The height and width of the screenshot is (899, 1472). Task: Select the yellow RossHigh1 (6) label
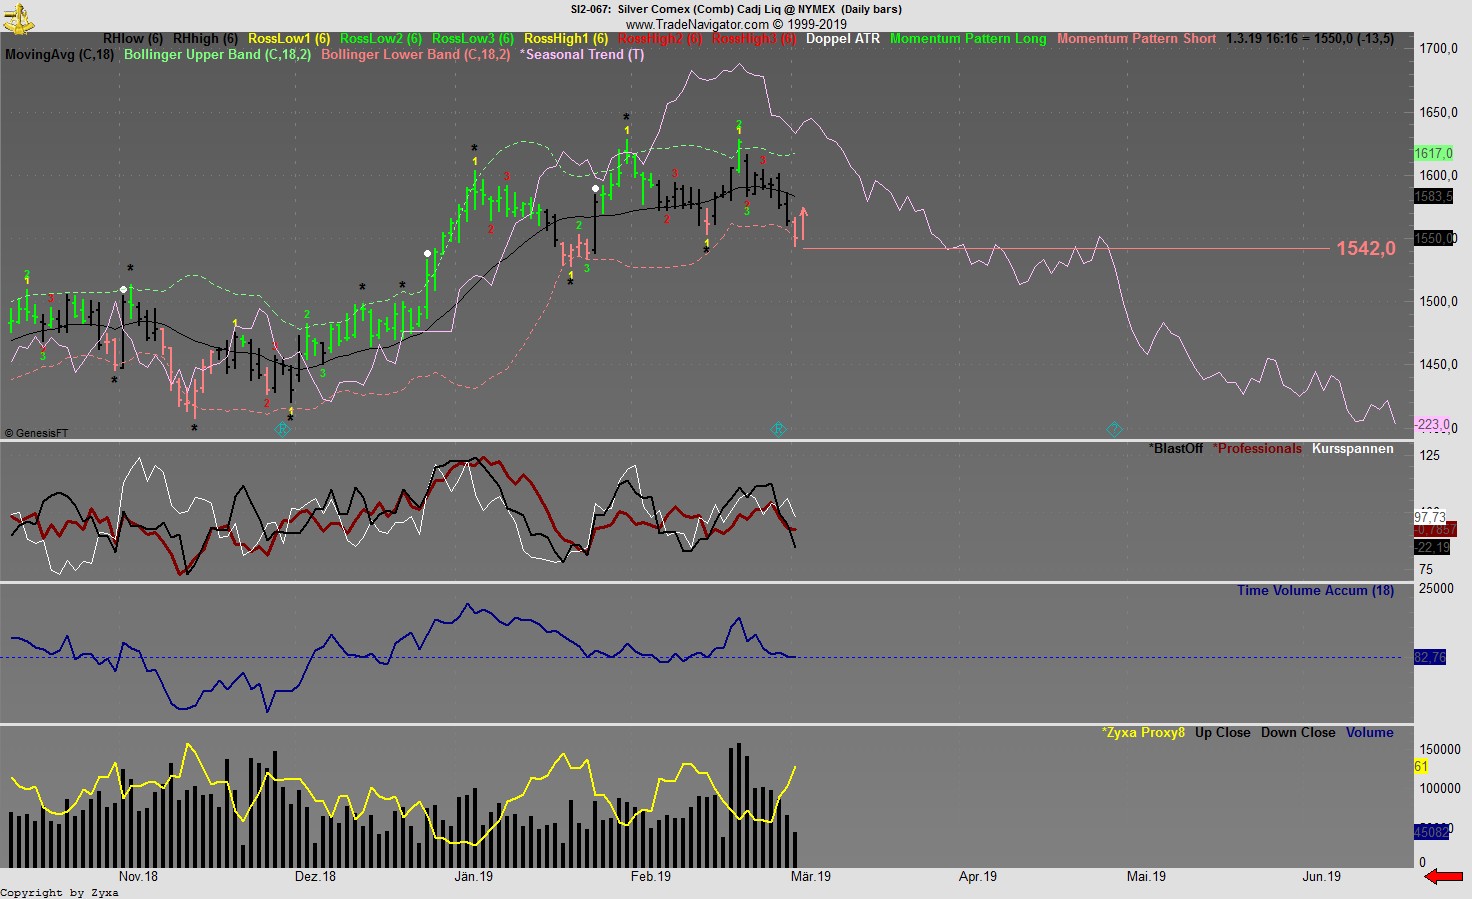(566, 39)
